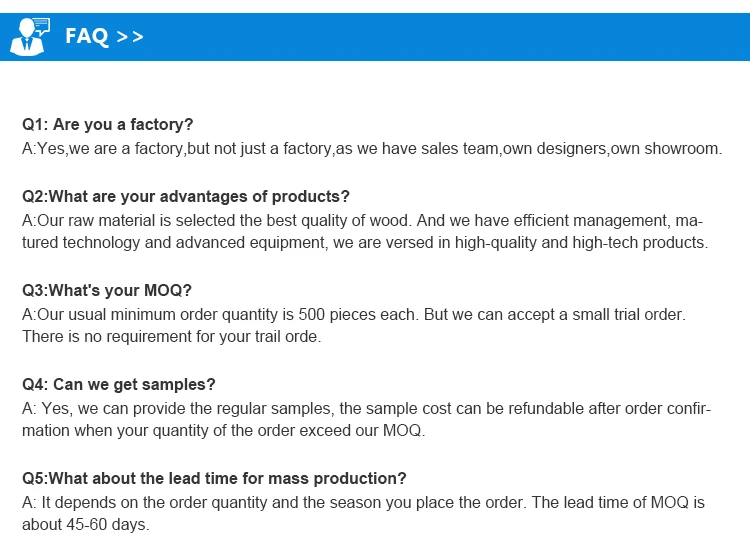
Task: Click the line starting "mation when your quantity"
Action: (x=223, y=431)
